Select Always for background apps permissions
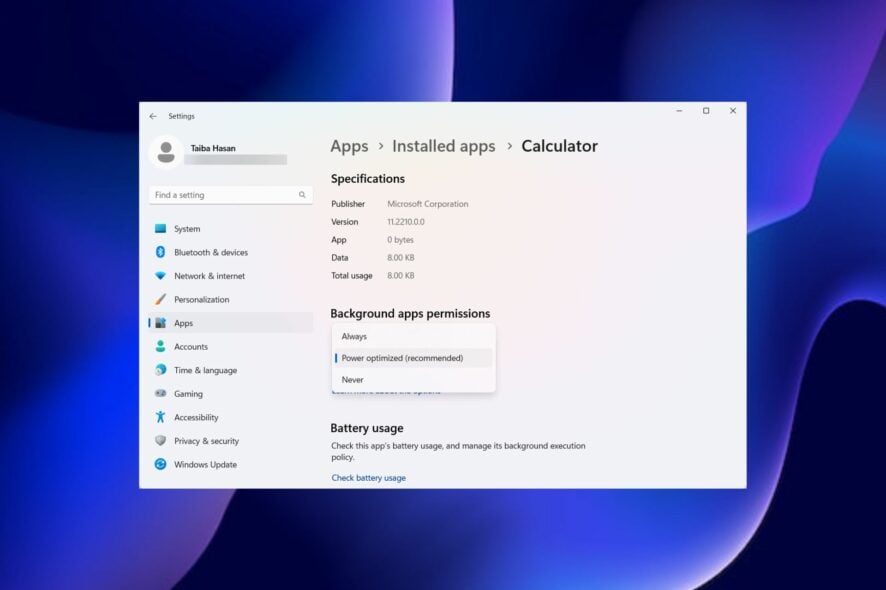886x590 pixels. (354, 336)
